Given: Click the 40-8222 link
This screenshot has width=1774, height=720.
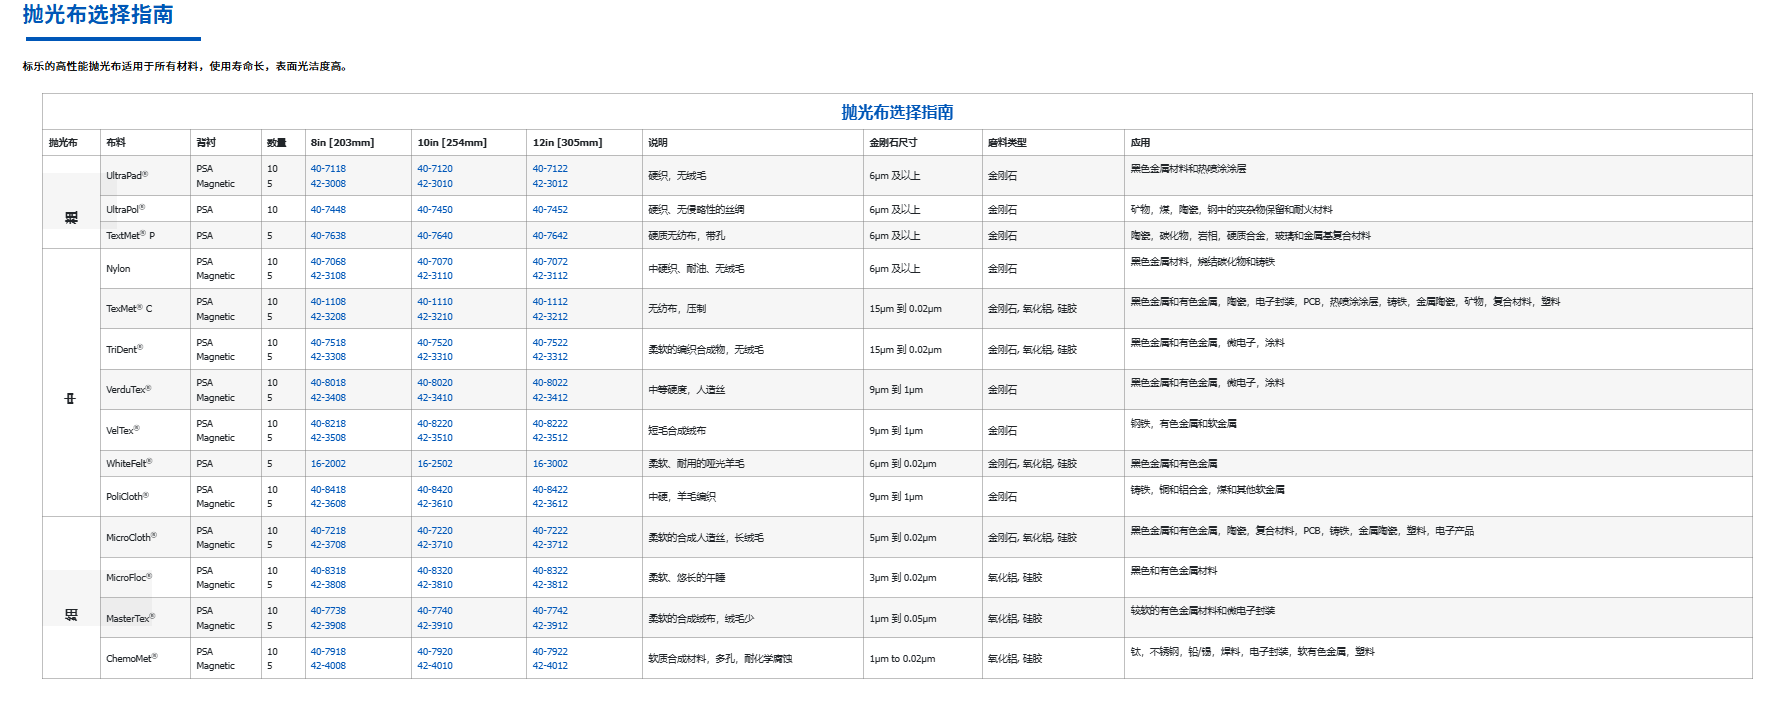Looking at the screenshot, I should click(x=550, y=424).
